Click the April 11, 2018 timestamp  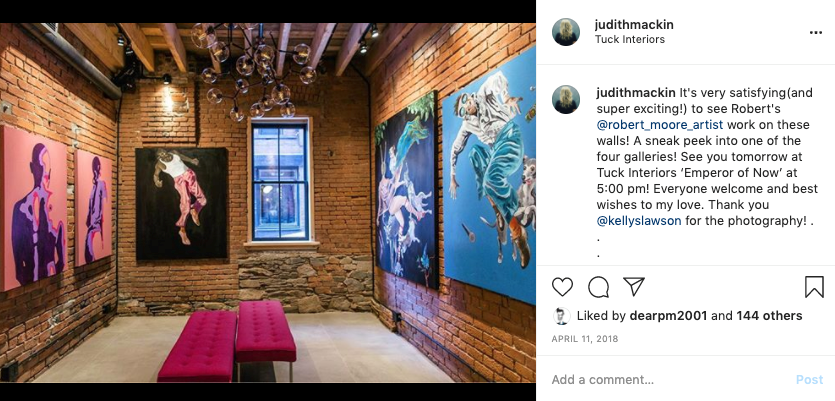point(585,339)
